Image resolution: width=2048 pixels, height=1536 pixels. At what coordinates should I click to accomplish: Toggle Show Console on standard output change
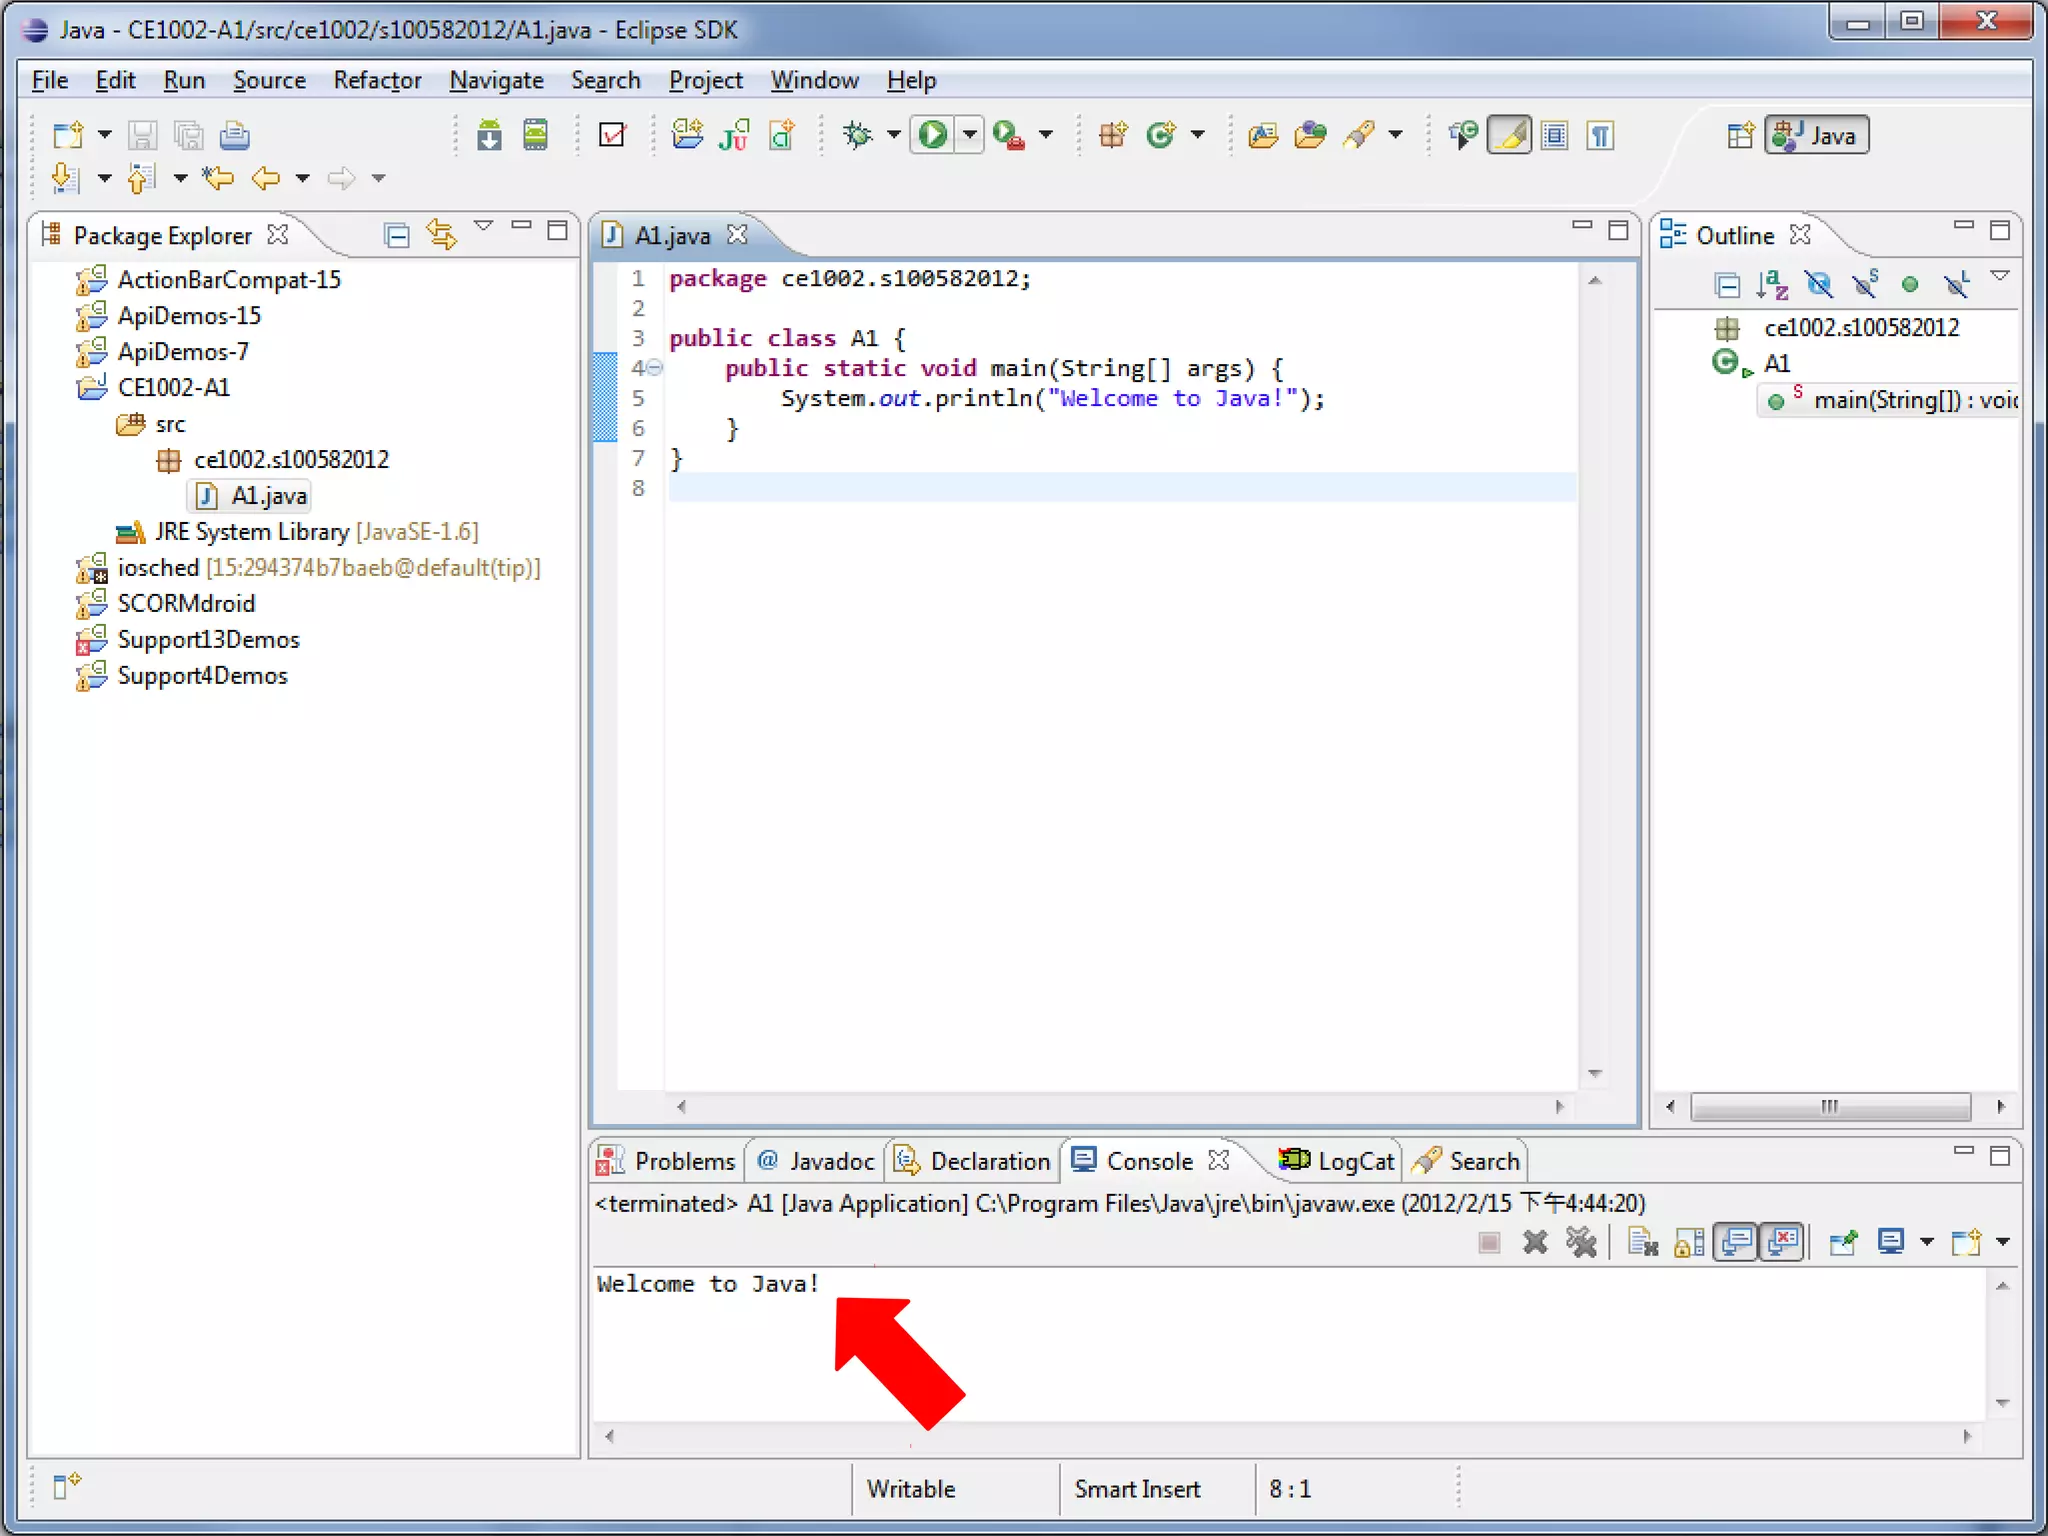coord(1737,1242)
